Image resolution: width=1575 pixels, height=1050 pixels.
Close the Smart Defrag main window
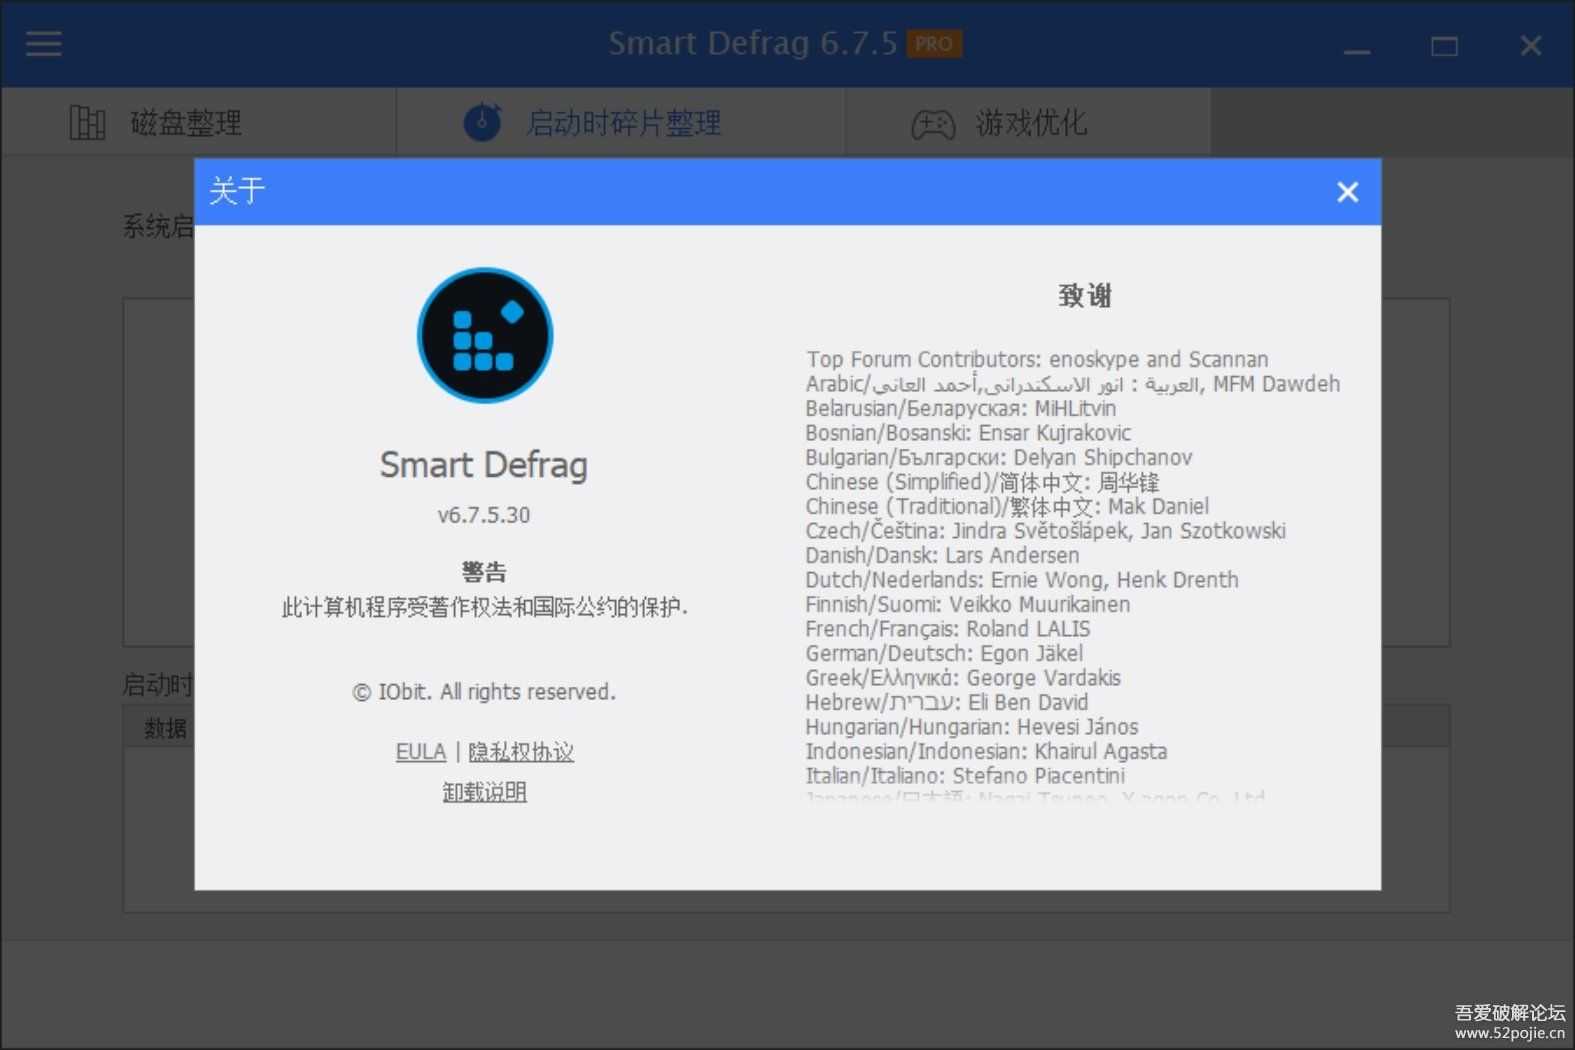(x=1530, y=46)
